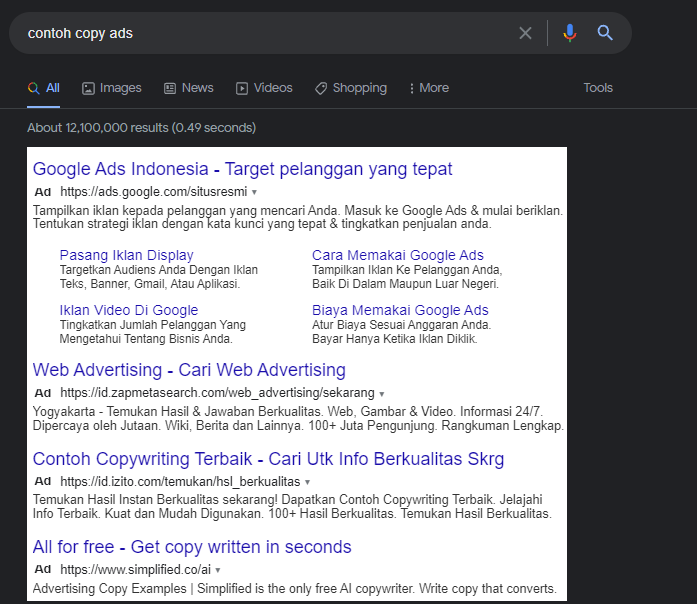The width and height of the screenshot is (697, 604).
Task: Open the Biaya Memakai Google Ads sitelink
Action: tap(400, 310)
